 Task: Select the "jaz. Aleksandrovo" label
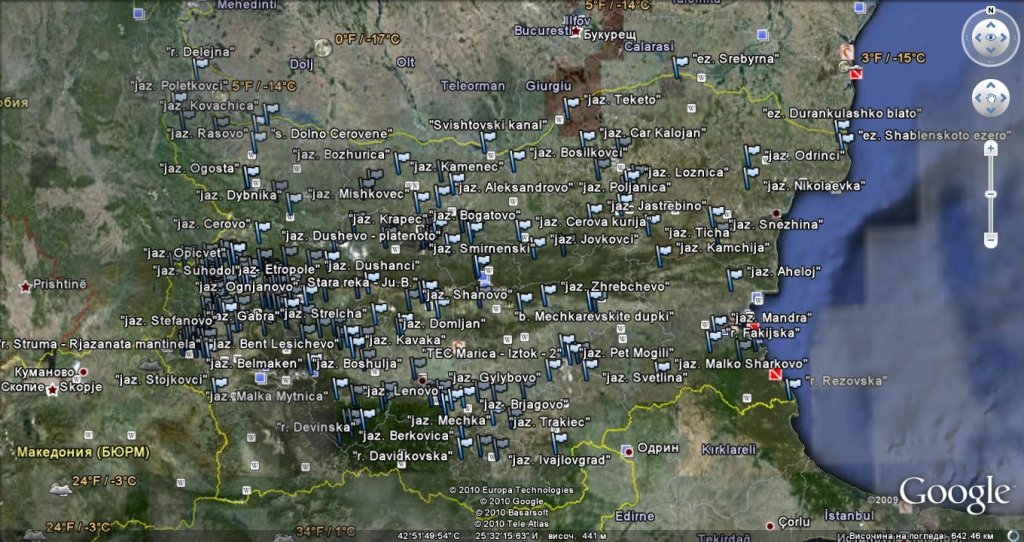(x=513, y=187)
